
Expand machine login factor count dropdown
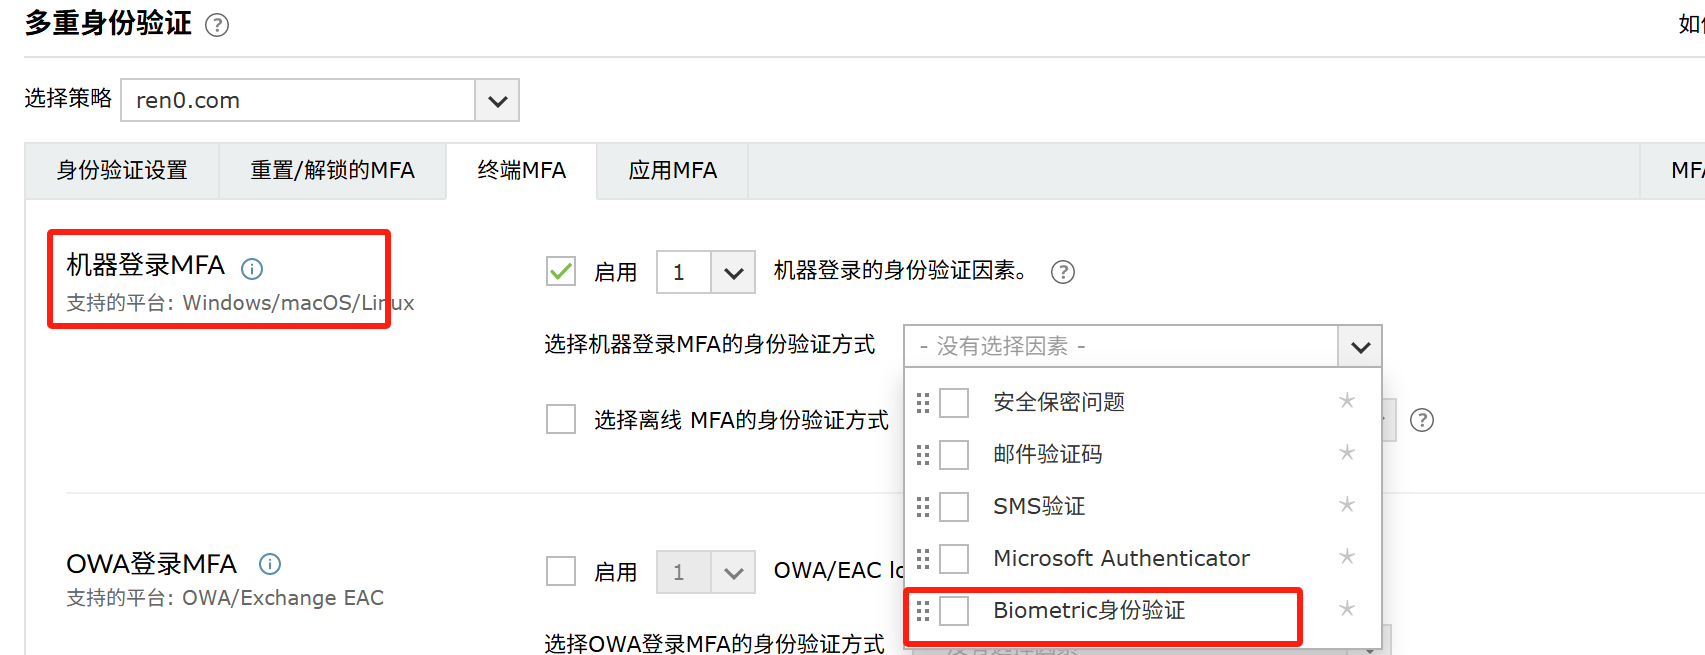733,272
